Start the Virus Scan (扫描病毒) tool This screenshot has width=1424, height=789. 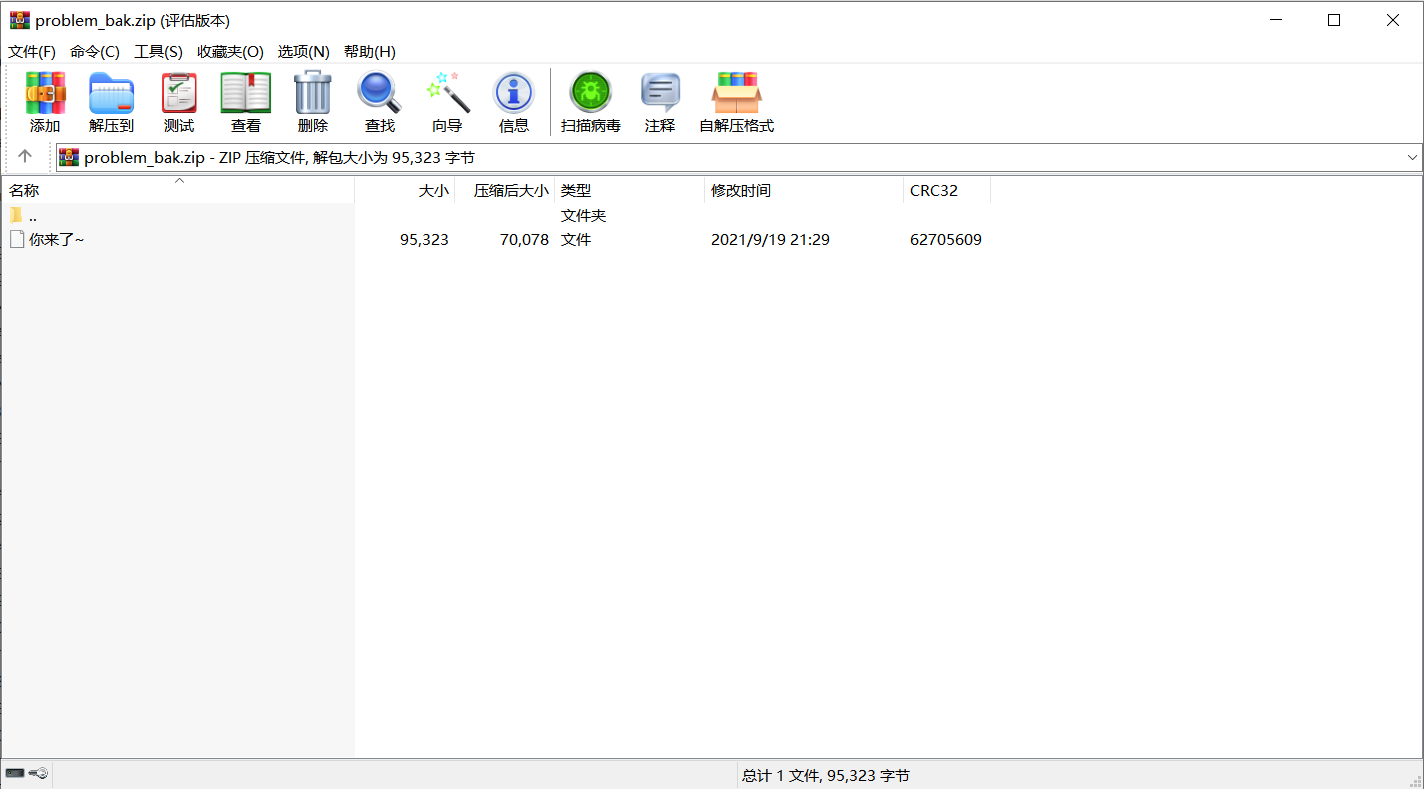tap(590, 102)
